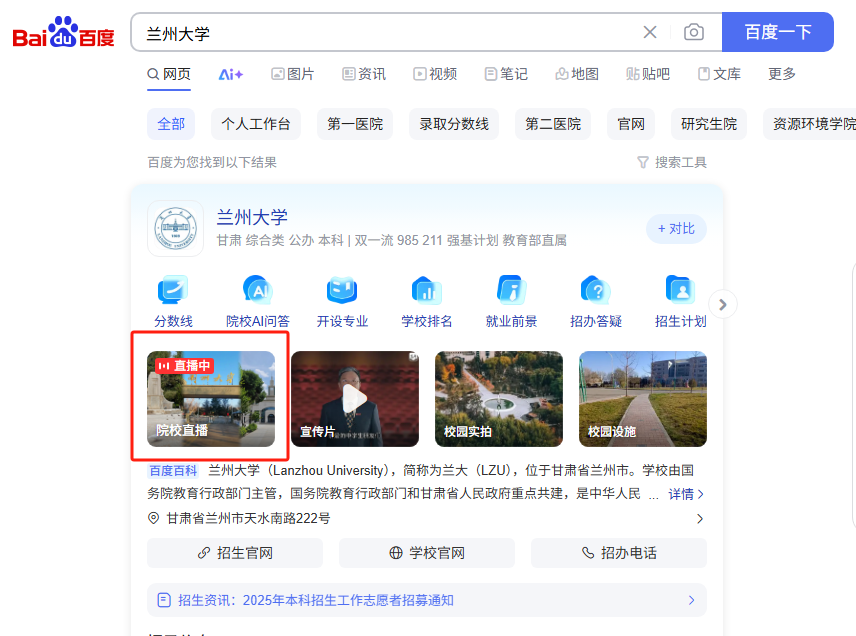856x636 pixels.
Task: Select the 第二医院 filter chip
Action: 552,124
